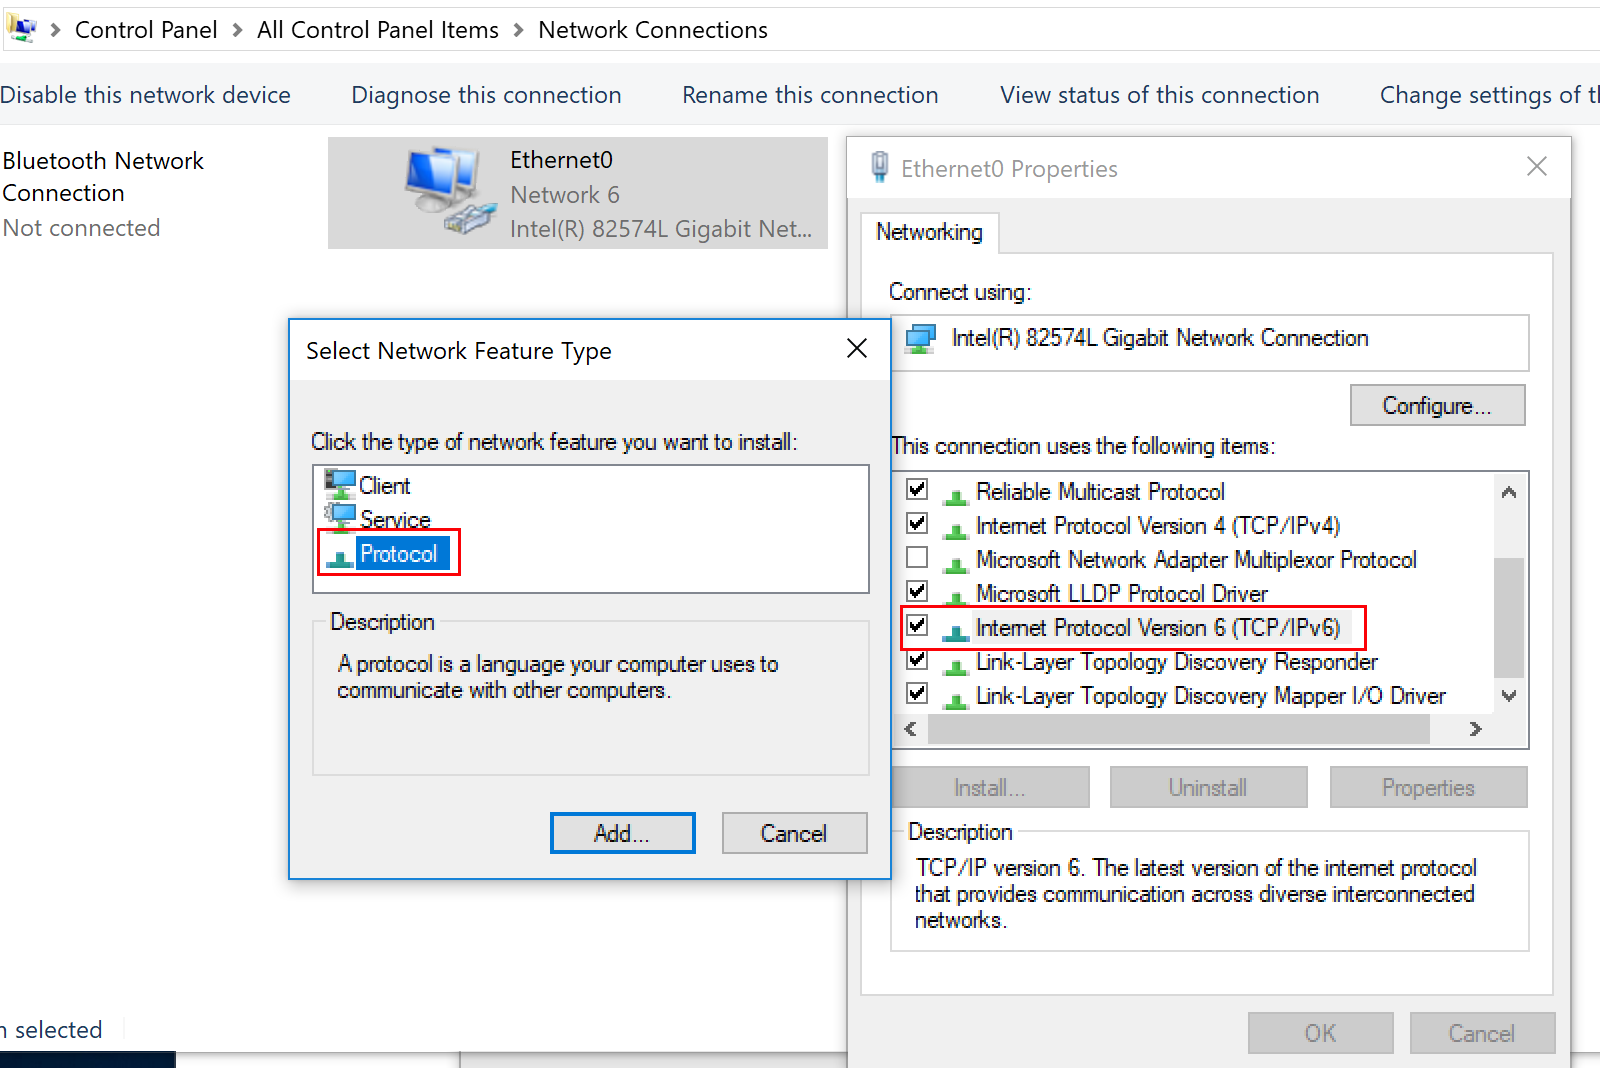The height and width of the screenshot is (1068, 1600).
Task: Click the Microsoft LLDP Protocol Driver icon
Action: pyautogui.click(x=955, y=595)
